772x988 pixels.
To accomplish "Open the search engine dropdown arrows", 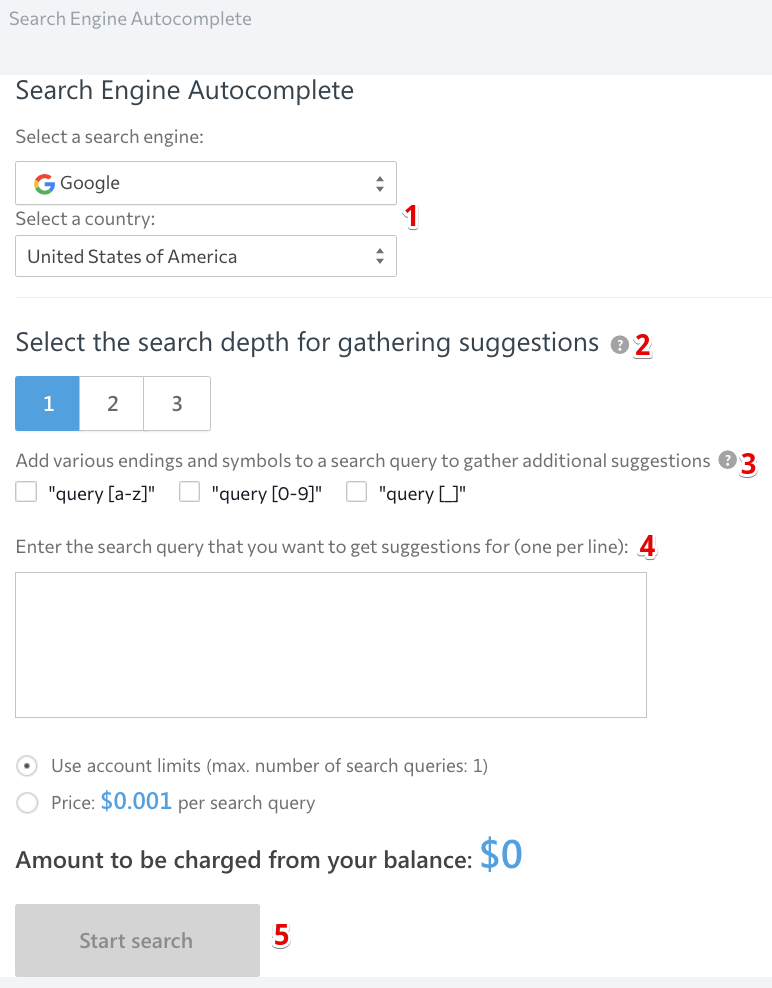I will 379,183.
